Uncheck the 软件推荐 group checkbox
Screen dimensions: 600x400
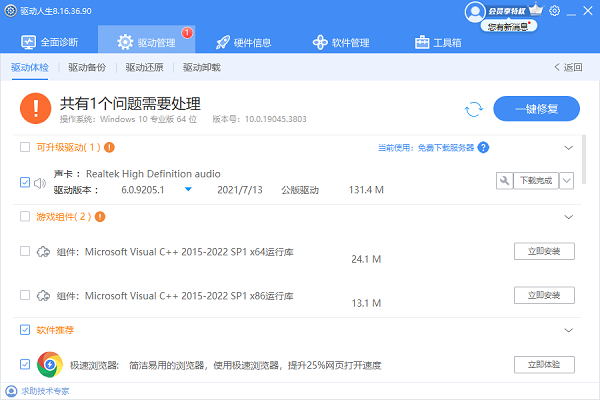[25, 330]
